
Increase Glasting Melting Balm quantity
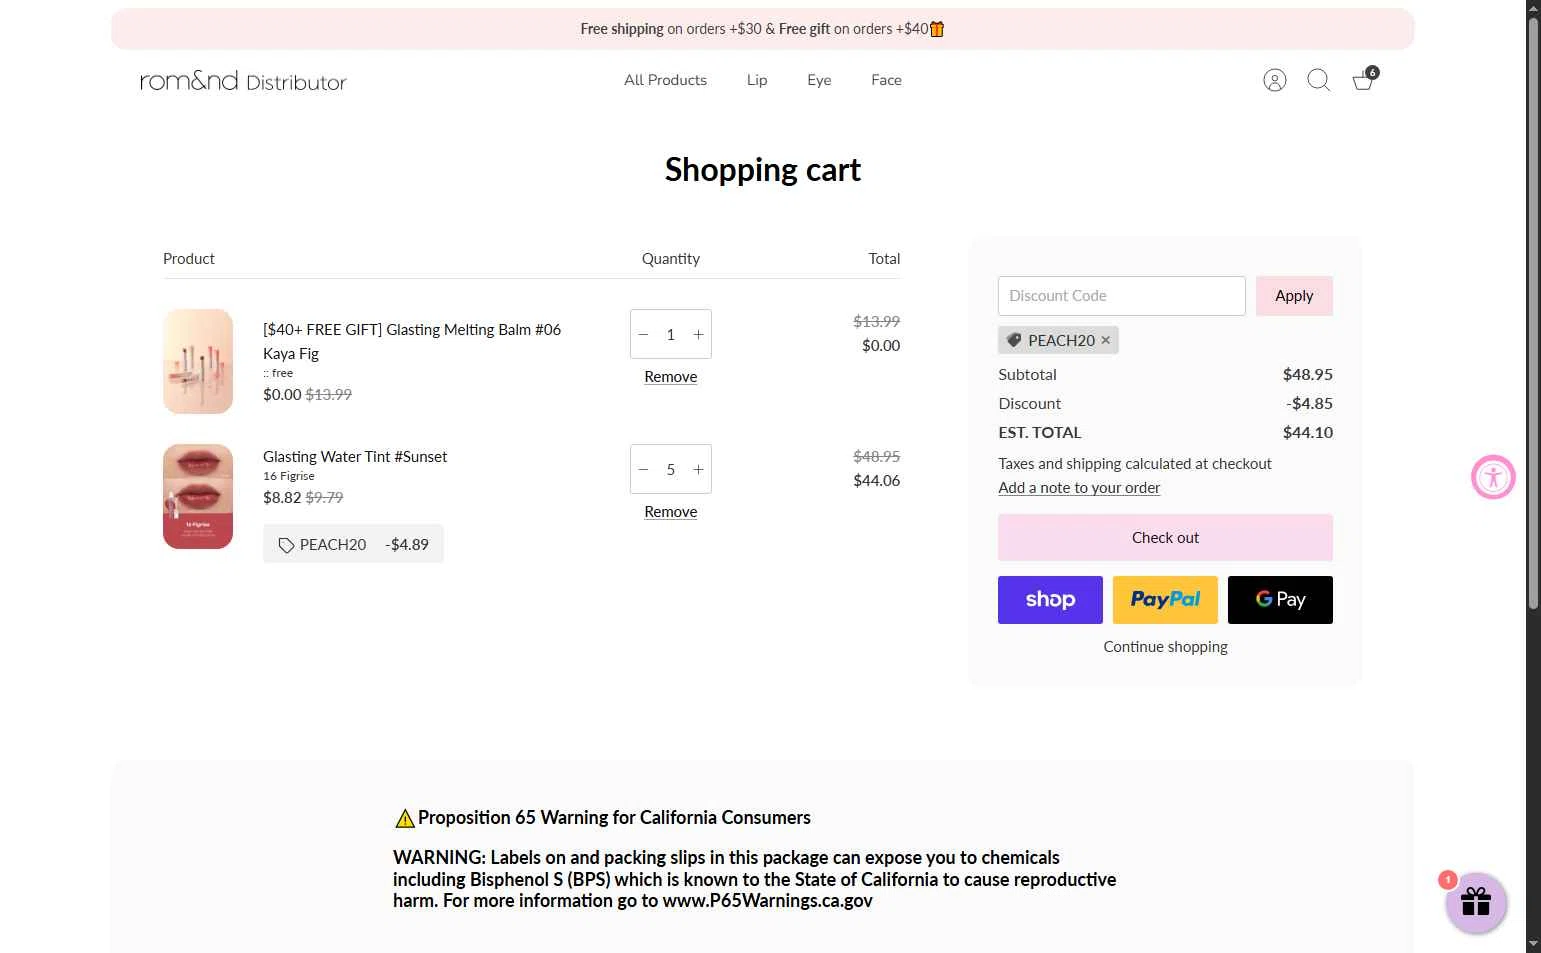pos(698,334)
